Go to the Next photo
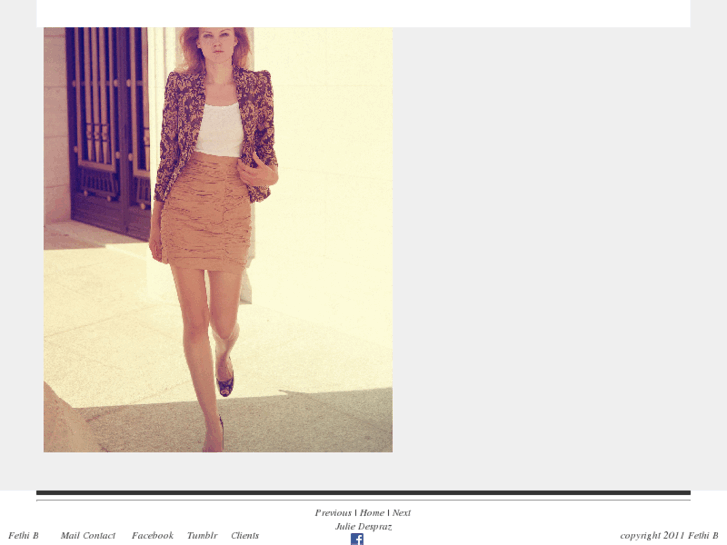 (x=402, y=513)
